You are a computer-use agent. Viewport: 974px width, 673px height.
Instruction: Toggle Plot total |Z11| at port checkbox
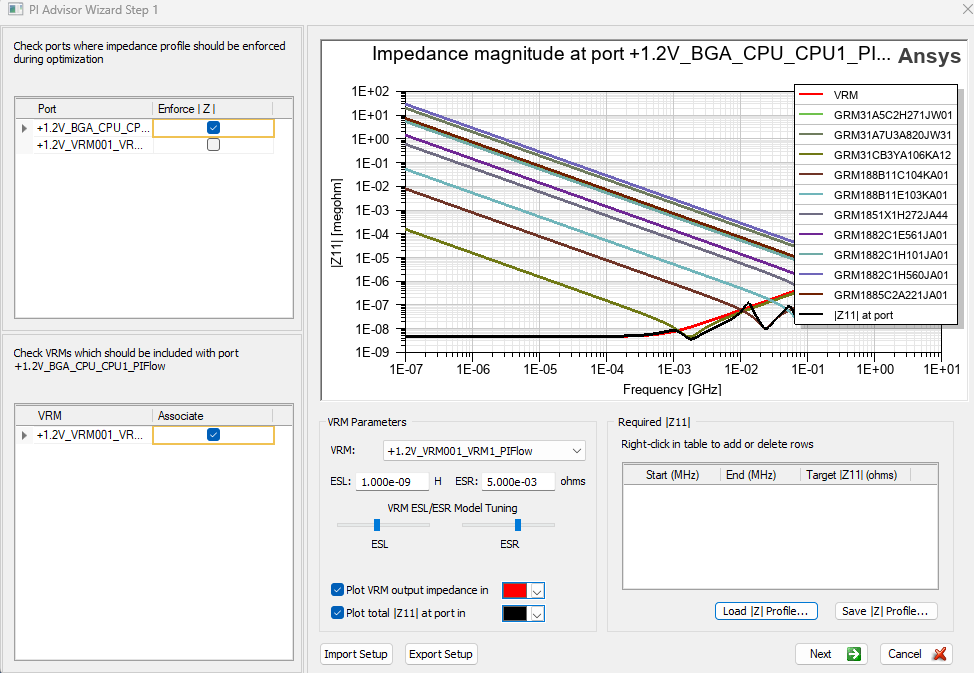[337, 613]
